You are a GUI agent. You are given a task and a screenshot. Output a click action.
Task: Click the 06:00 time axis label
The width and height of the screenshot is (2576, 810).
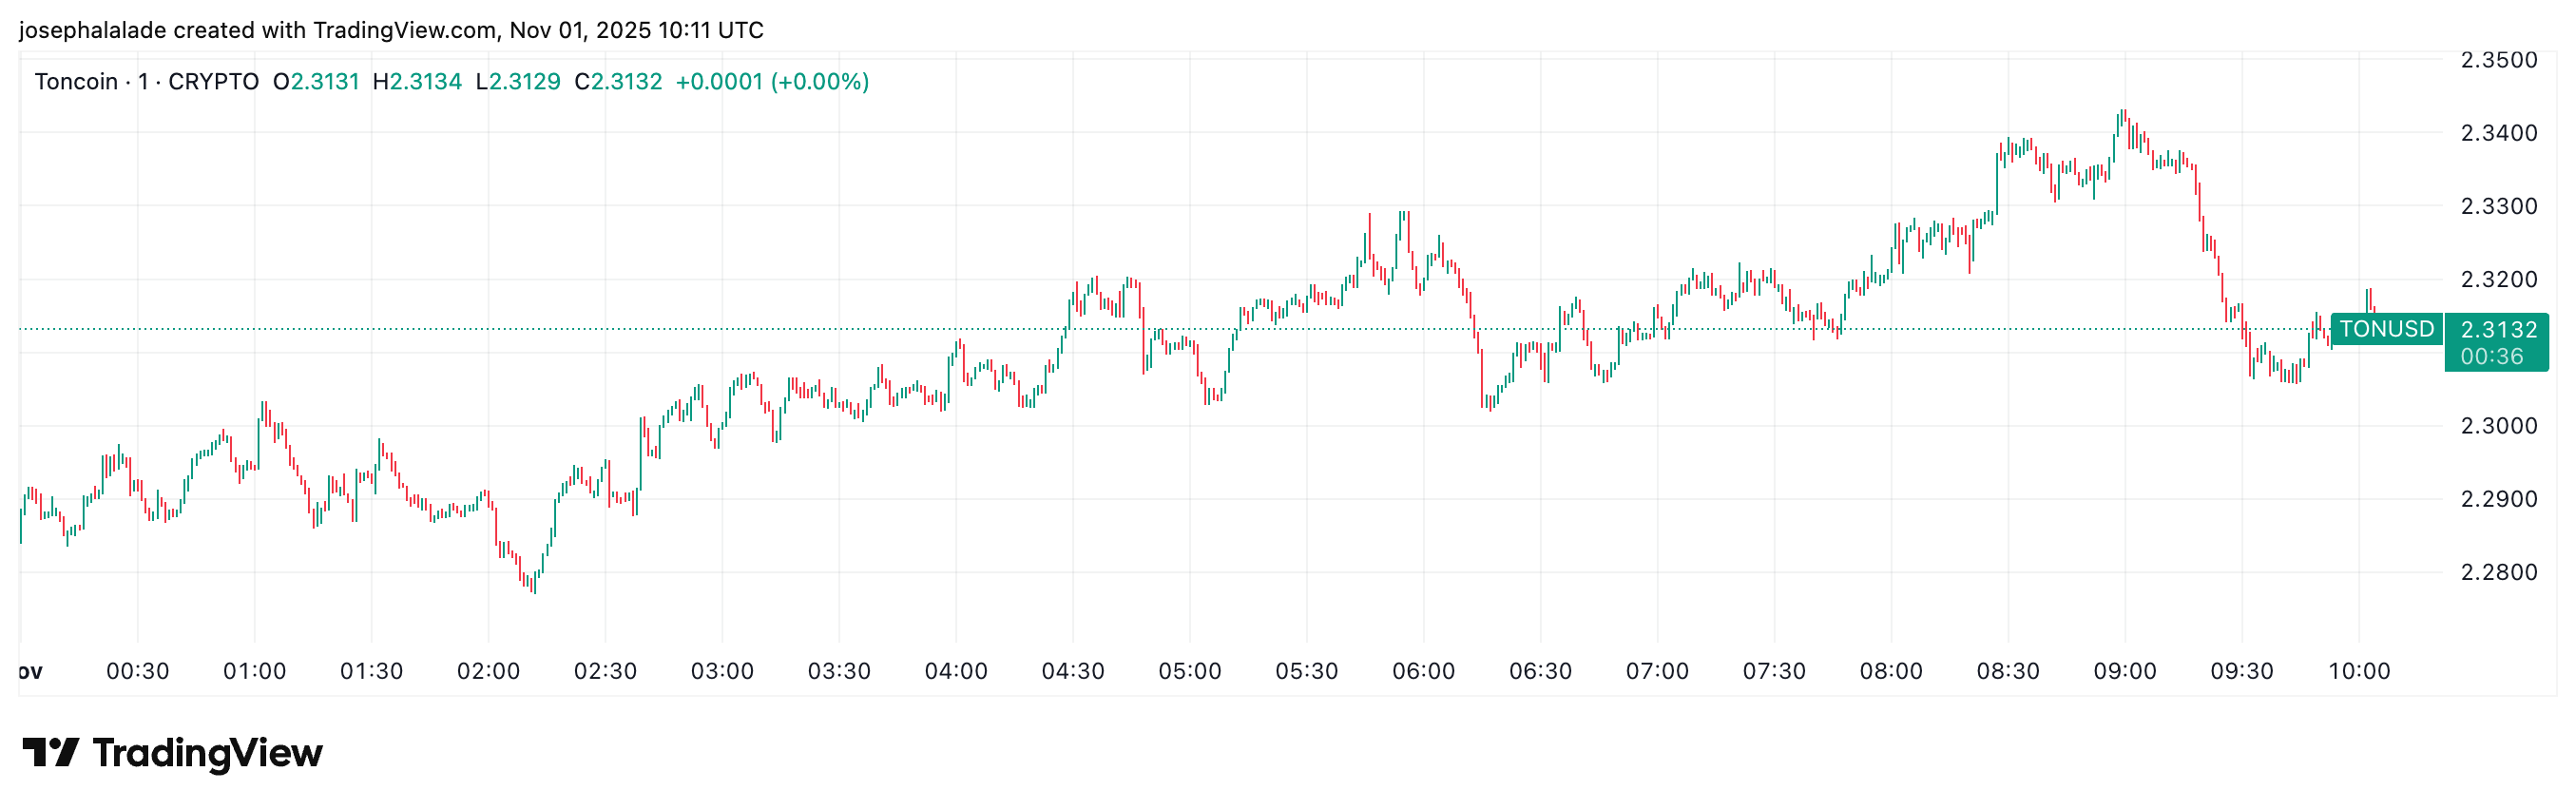click(1423, 671)
